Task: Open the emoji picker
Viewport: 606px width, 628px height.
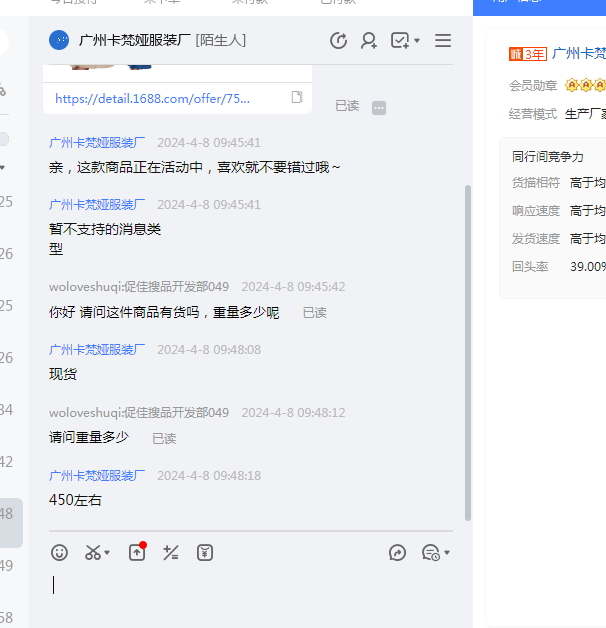Action: [60, 552]
